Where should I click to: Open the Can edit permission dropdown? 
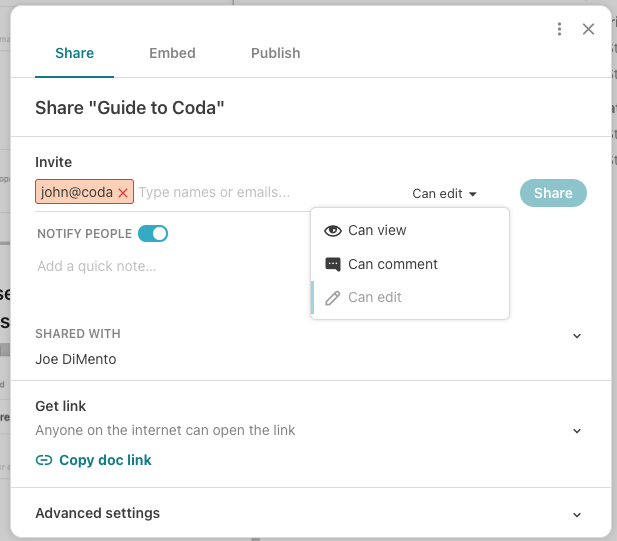444,194
